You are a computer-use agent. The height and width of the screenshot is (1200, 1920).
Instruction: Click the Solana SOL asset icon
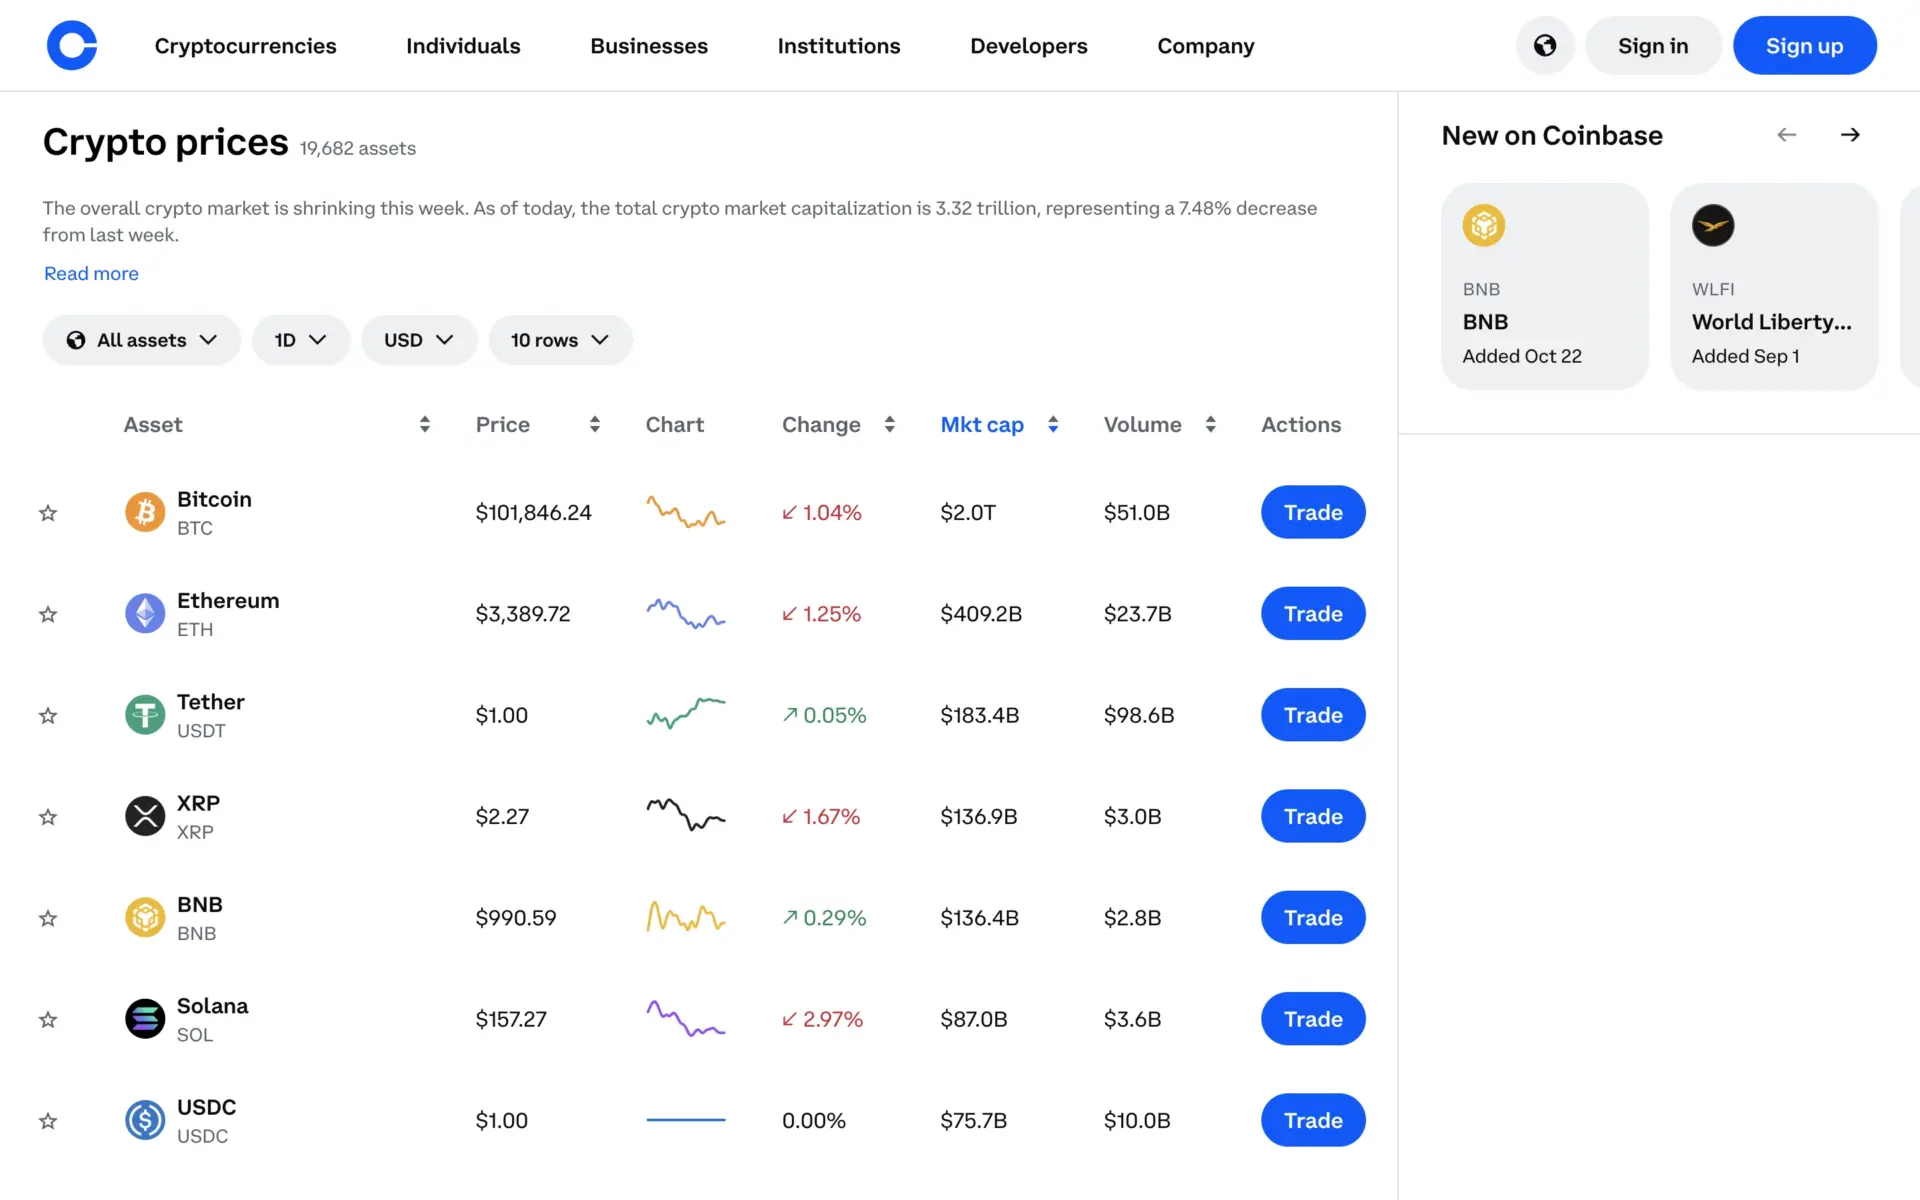145,1019
